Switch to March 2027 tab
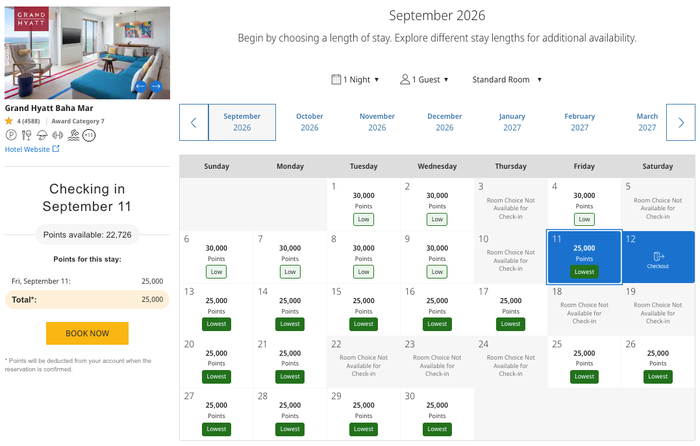 pos(647,122)
